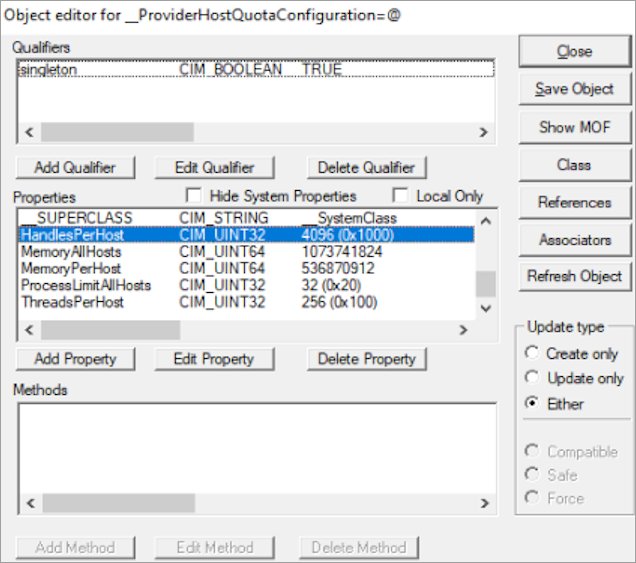Select the Either radio button

pos(532,403)
